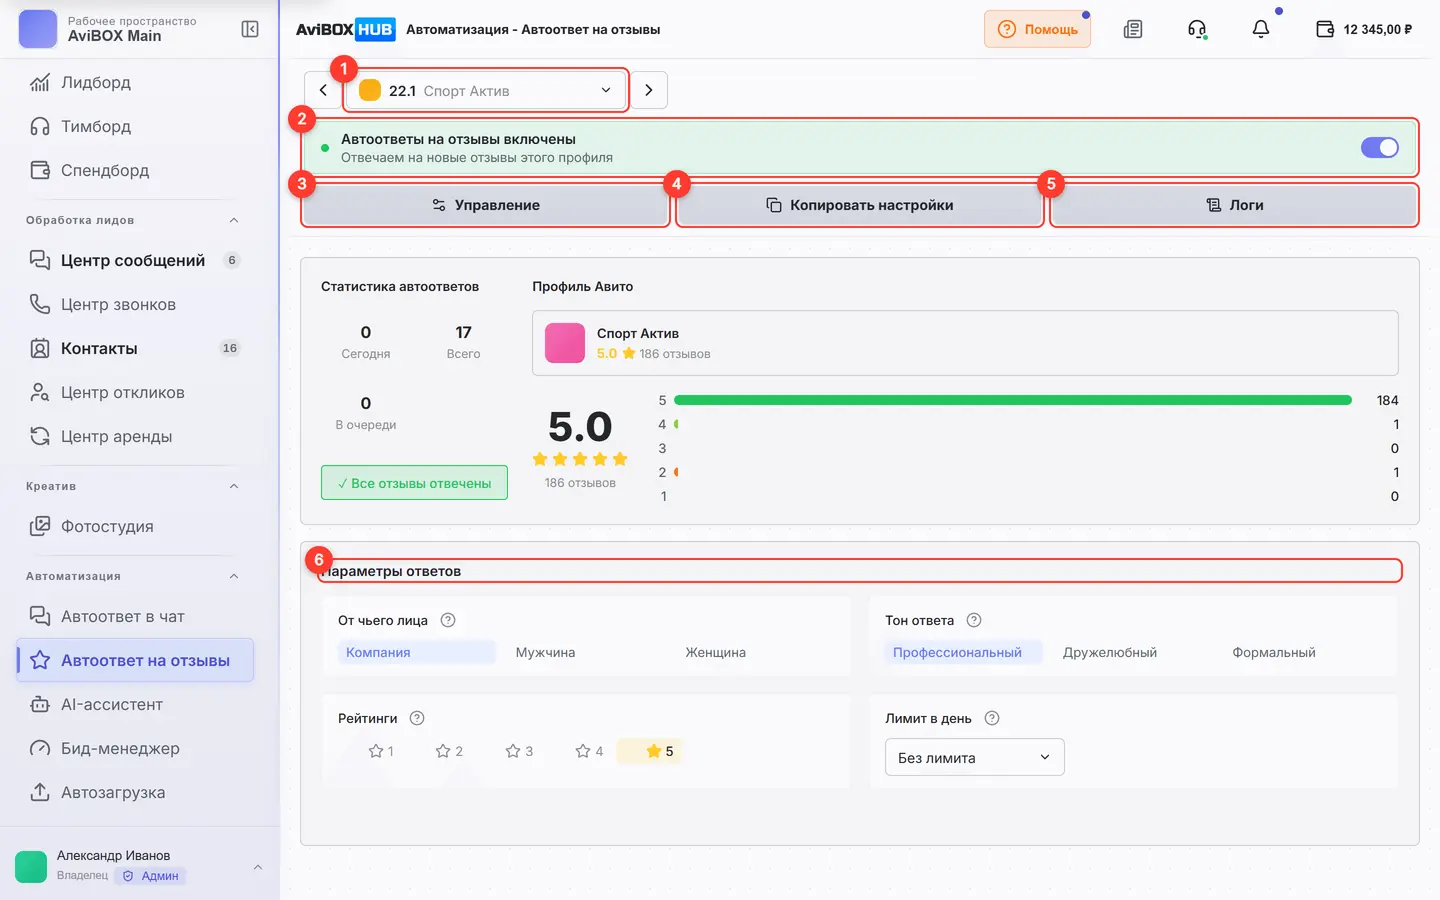Select Женщина as the reply persona

pyautogui.click(x=715, y=652)
